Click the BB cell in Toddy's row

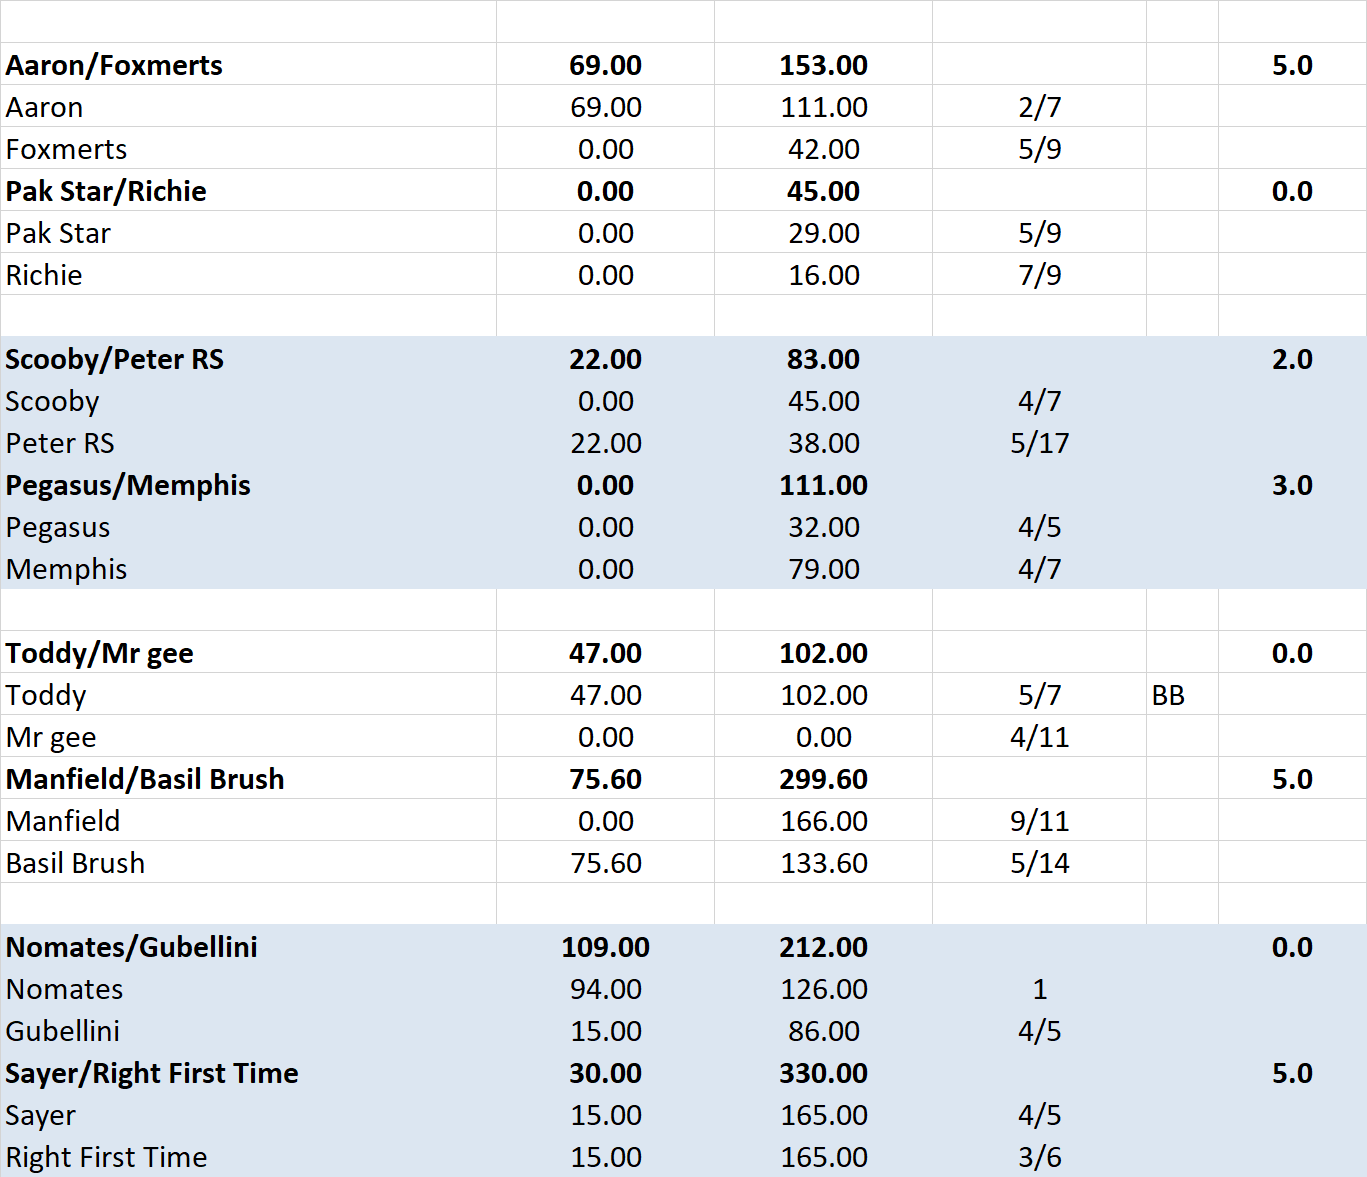coord(1168,695)
